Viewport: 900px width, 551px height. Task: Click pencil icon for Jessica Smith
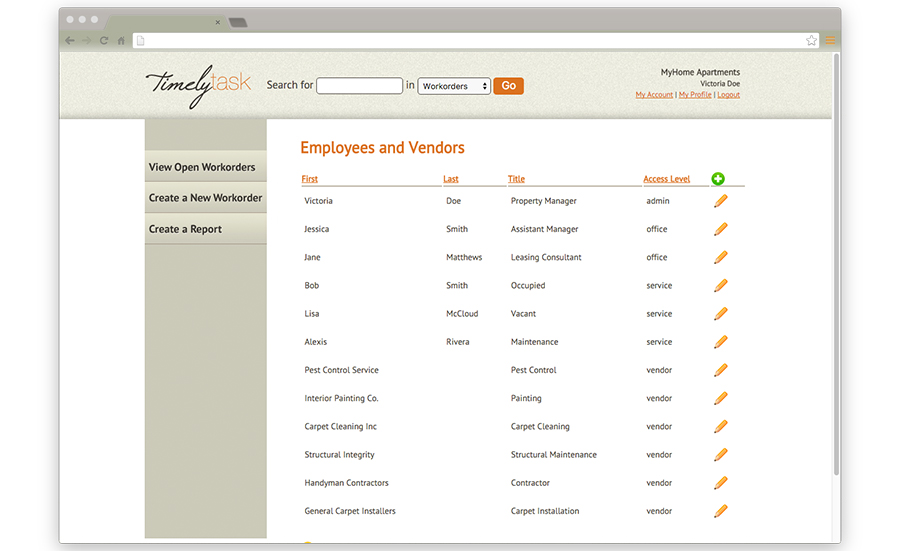pyautogui.click(x=720, y=229)
